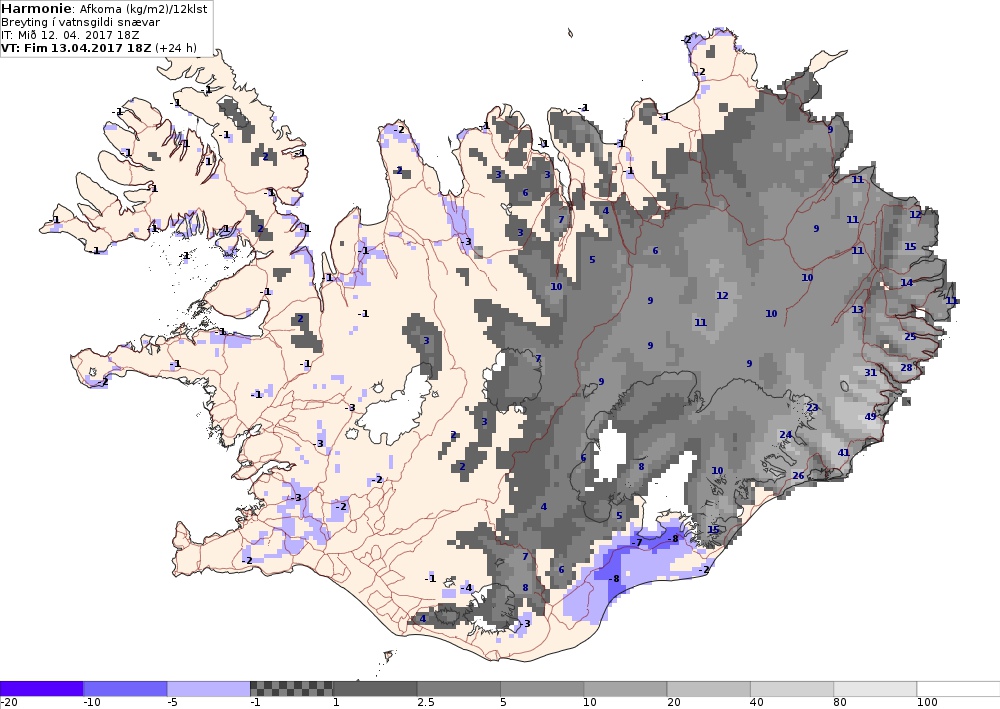Click the map value 28 on east coast

[x=906, y=367]
